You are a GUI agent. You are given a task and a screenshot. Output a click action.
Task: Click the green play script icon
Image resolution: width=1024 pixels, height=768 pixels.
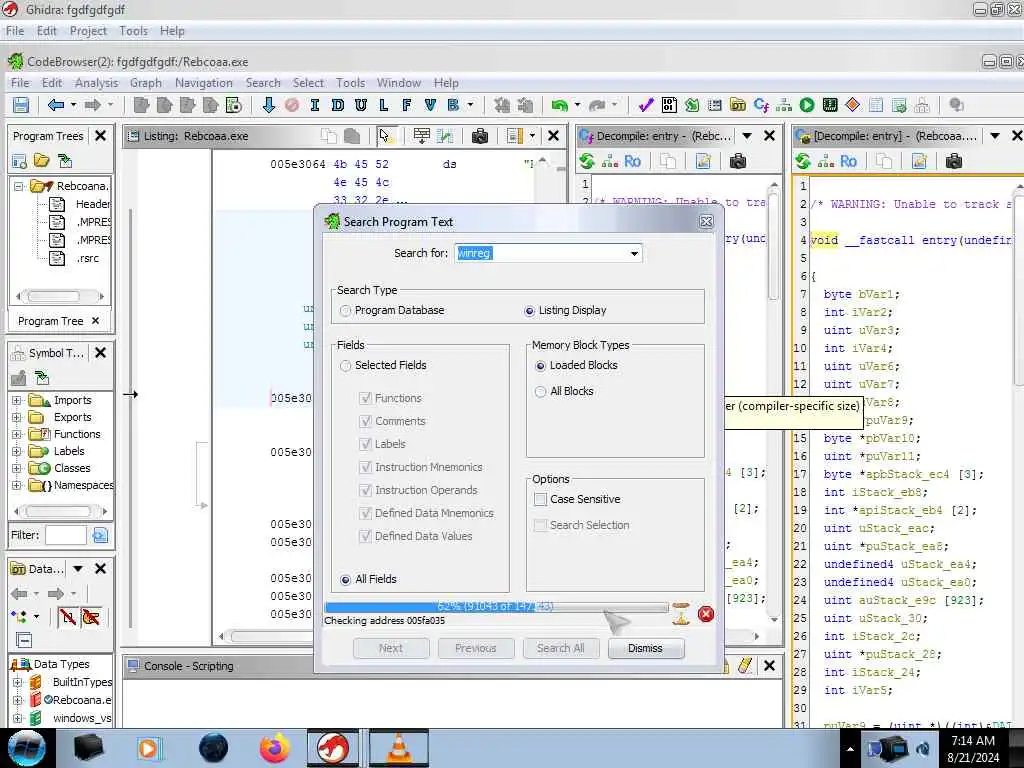[807, 105]
